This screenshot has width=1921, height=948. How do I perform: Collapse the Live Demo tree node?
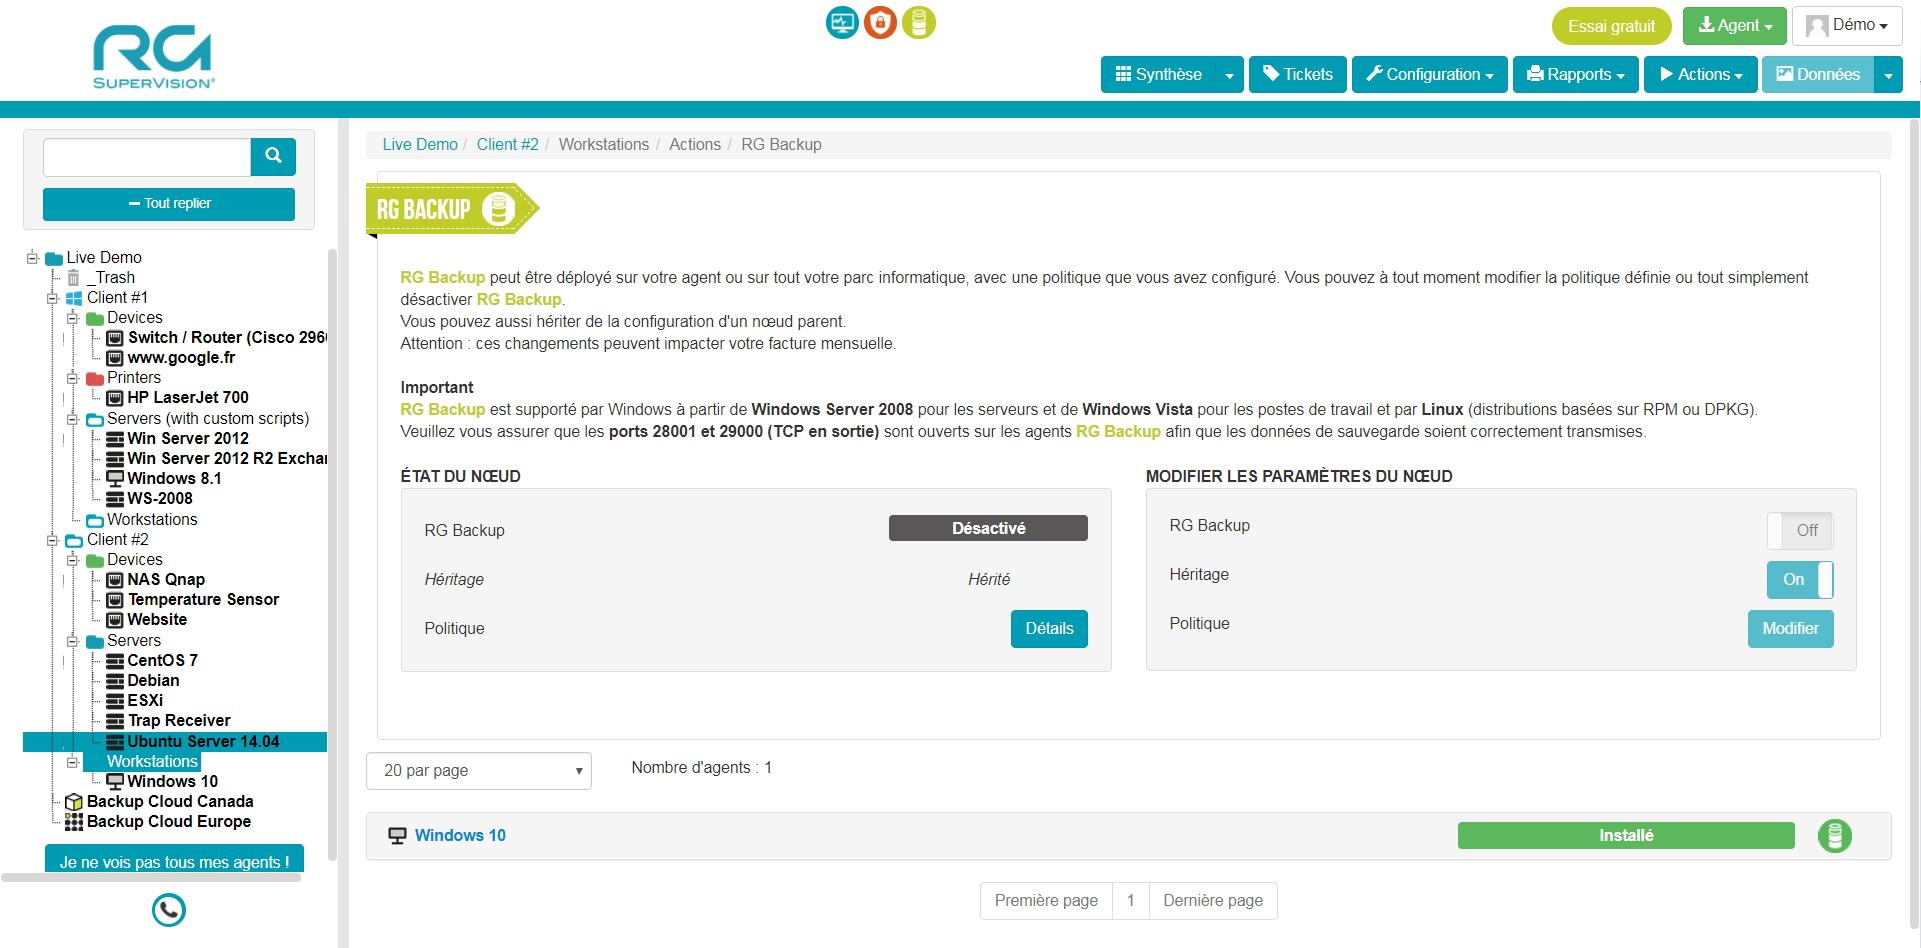[33, 258]
